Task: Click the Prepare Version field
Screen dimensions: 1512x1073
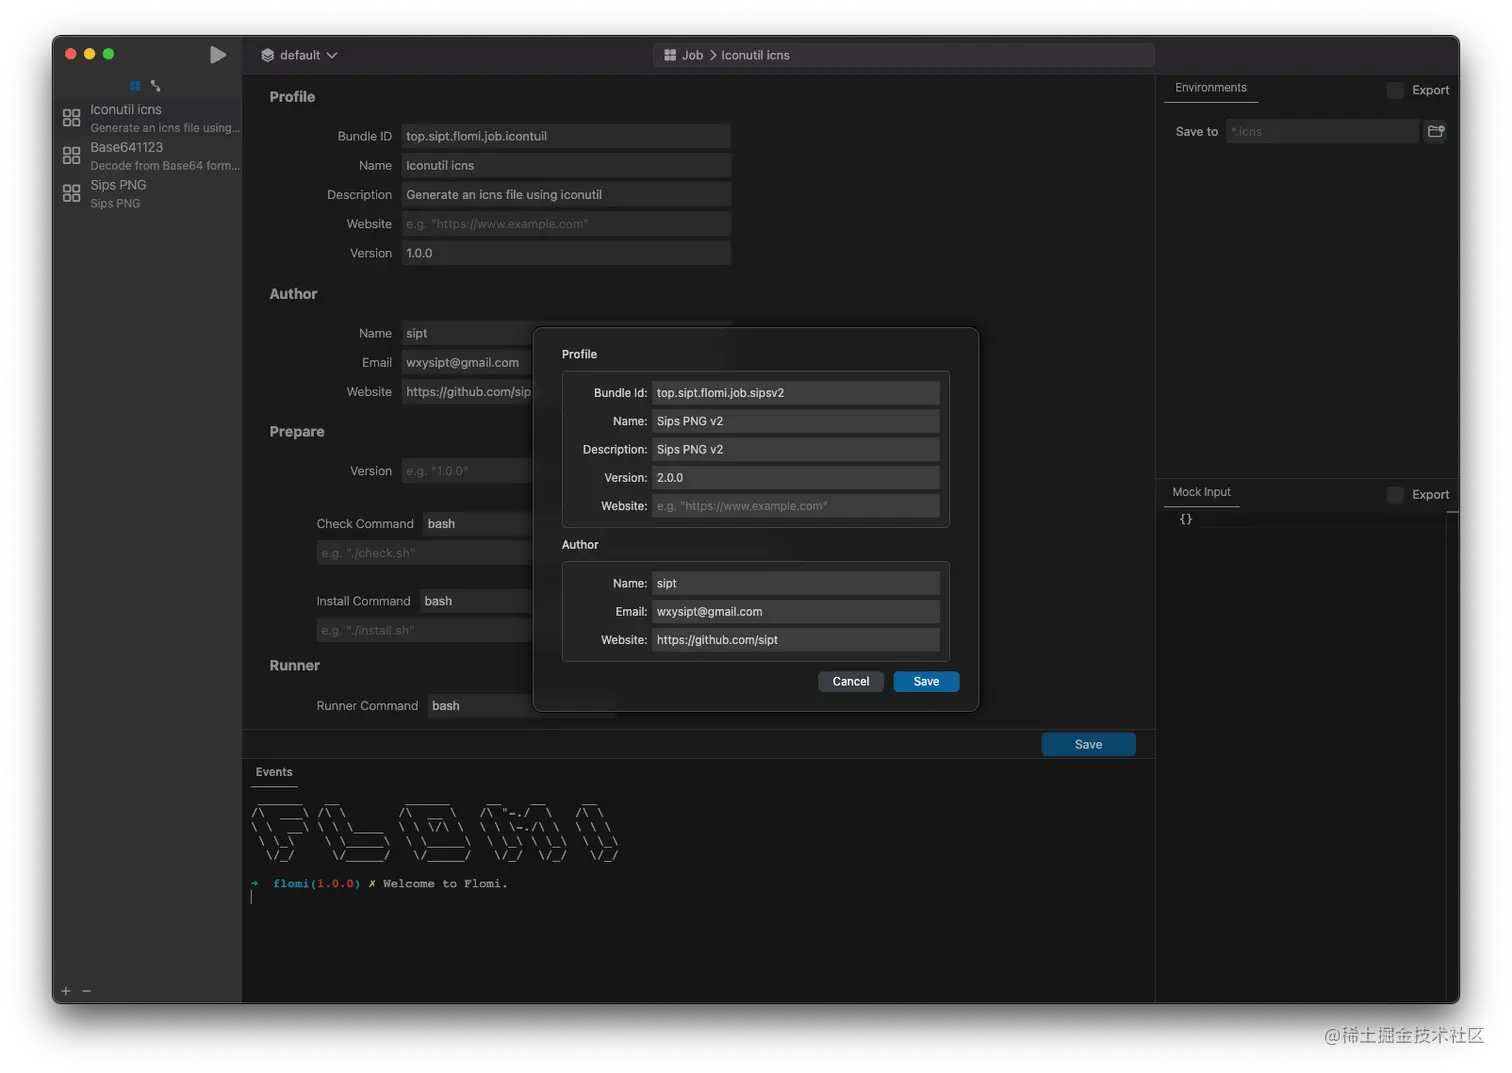Action: coord(467,471)
